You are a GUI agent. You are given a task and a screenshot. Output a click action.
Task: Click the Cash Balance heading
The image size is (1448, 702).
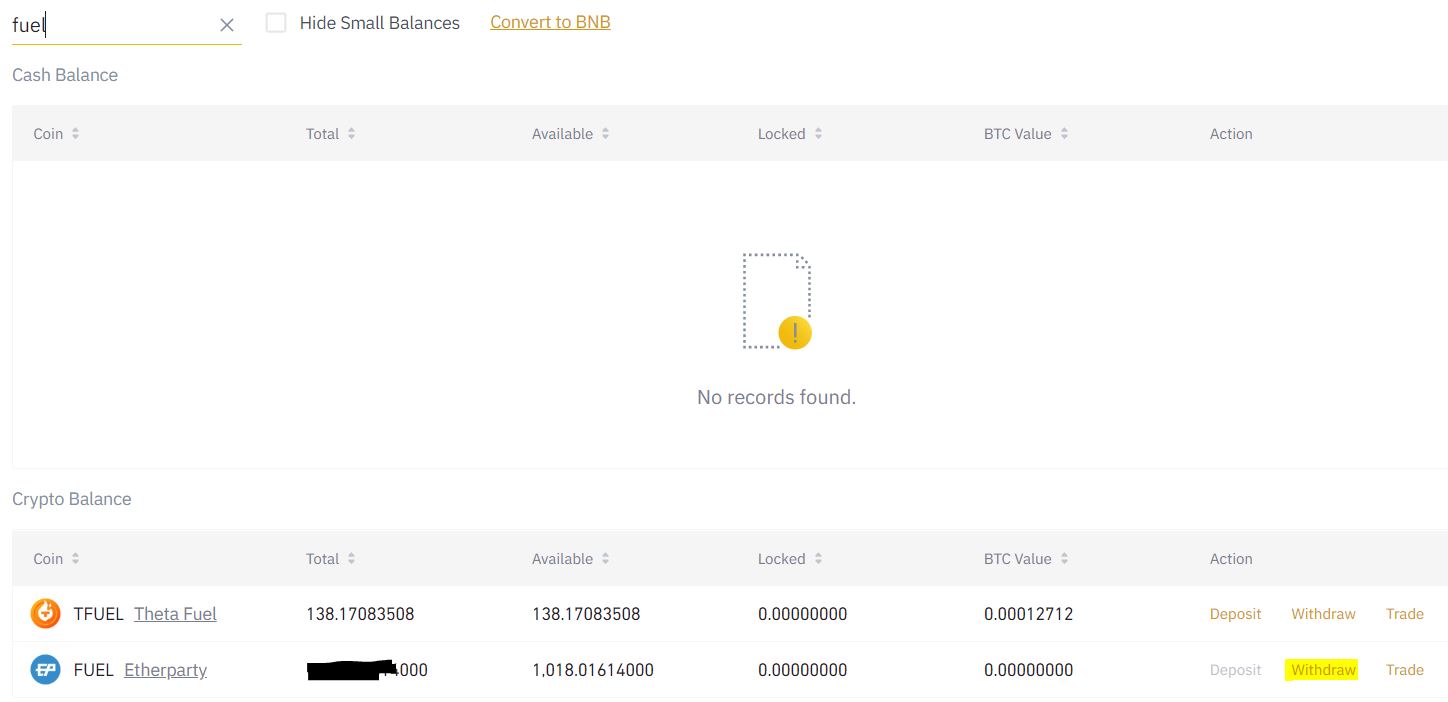pyautogui.click(x=65, y=75)
